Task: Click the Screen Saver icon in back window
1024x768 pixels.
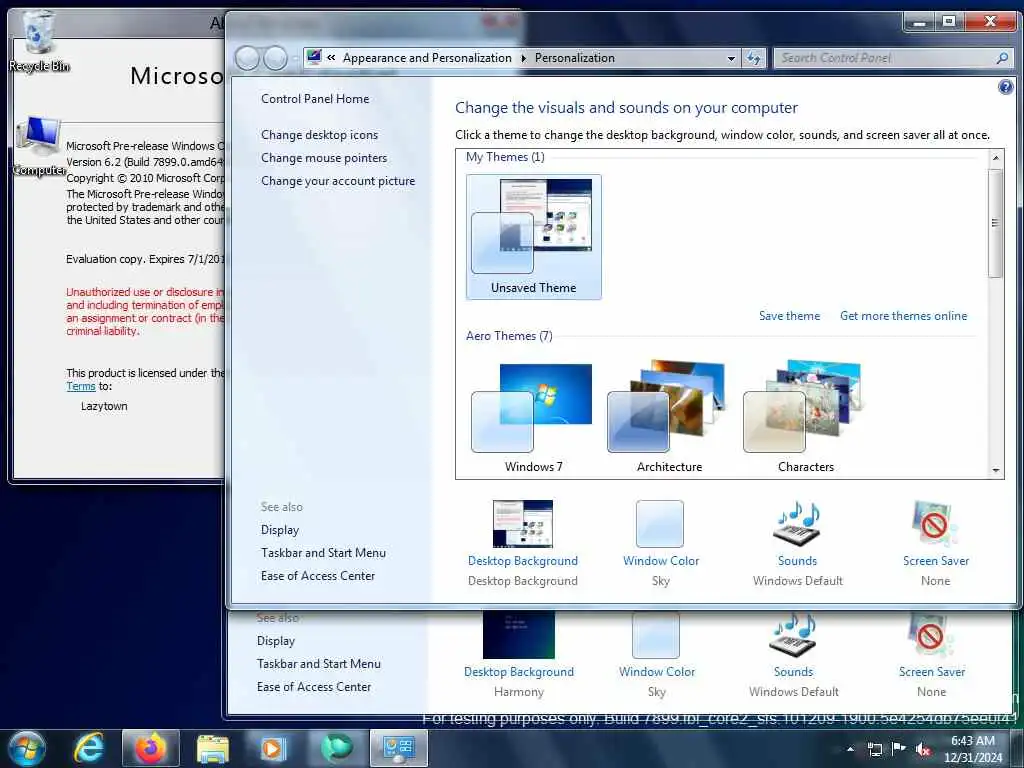Action: pos(931,635)
